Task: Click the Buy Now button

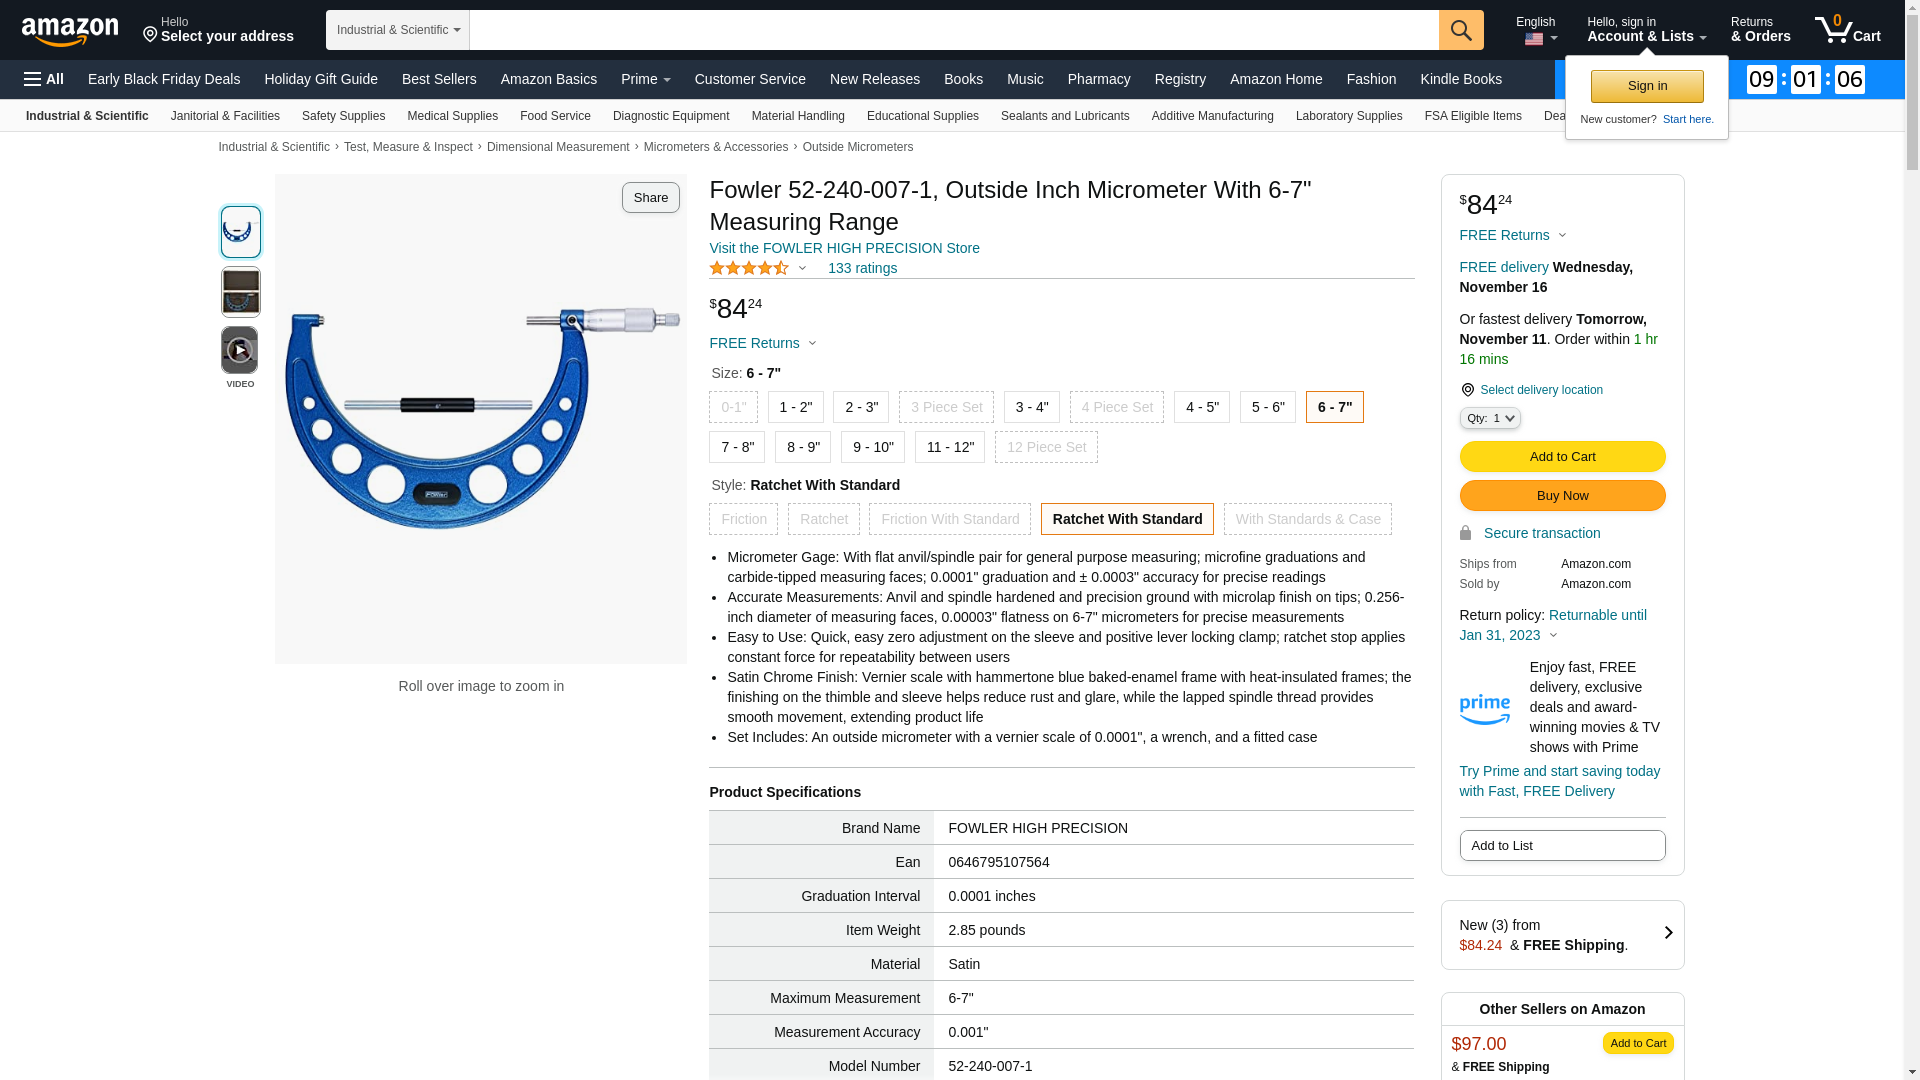Action: pos(1561,496)
